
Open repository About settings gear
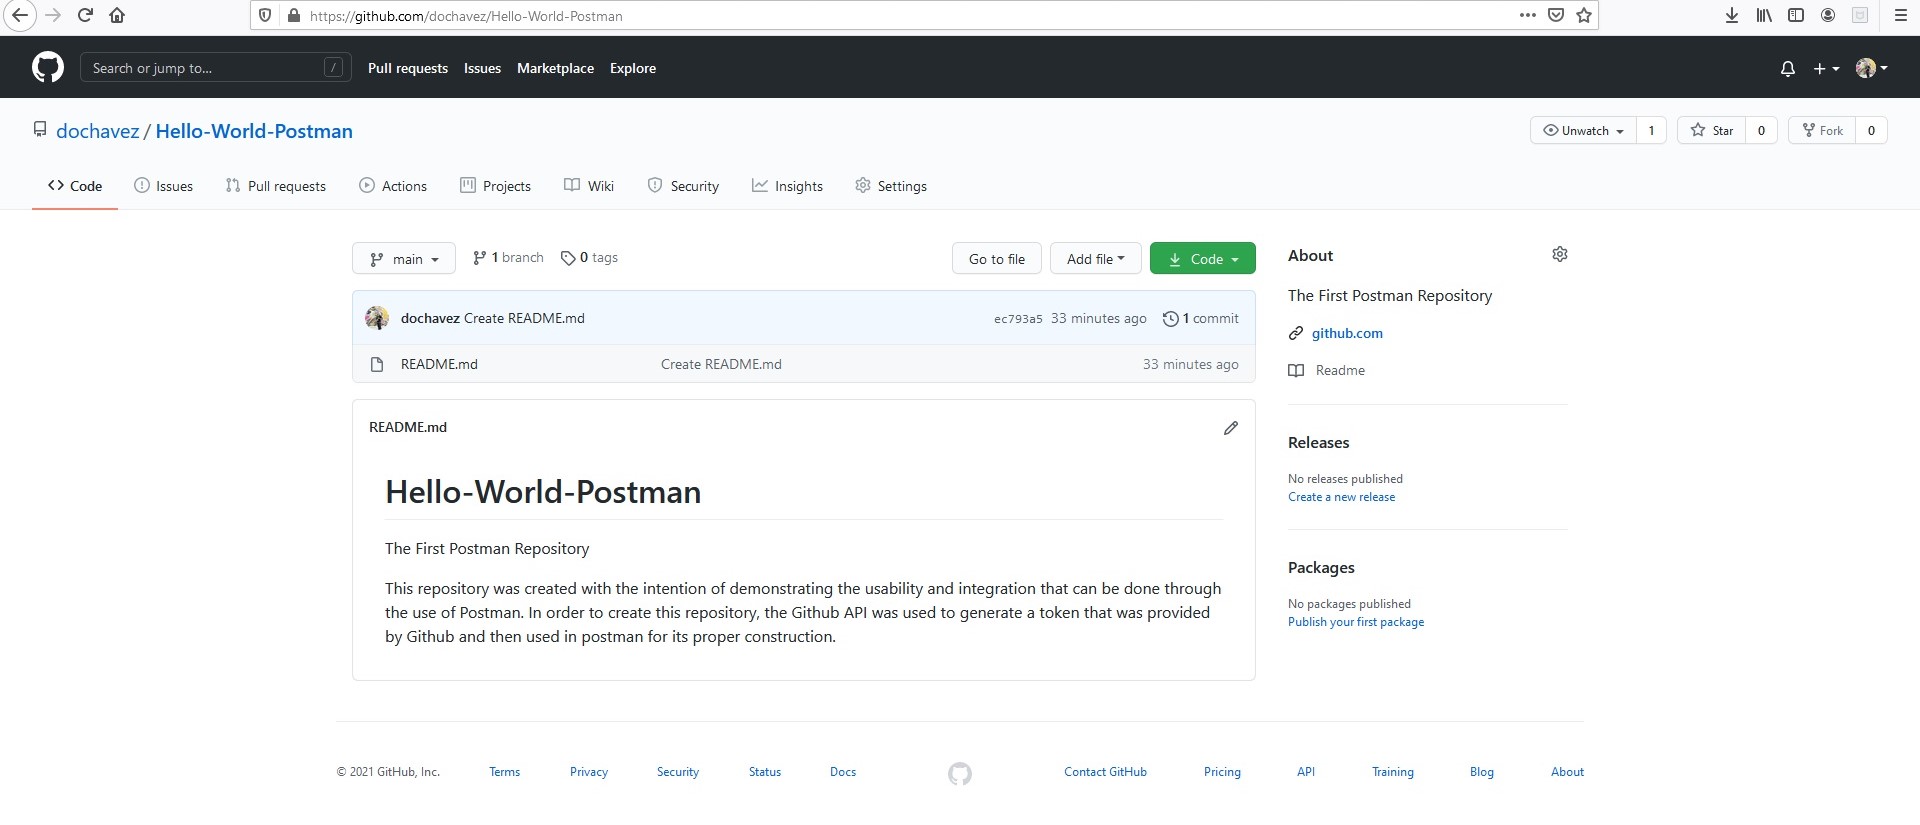[x=1560, y=254]
